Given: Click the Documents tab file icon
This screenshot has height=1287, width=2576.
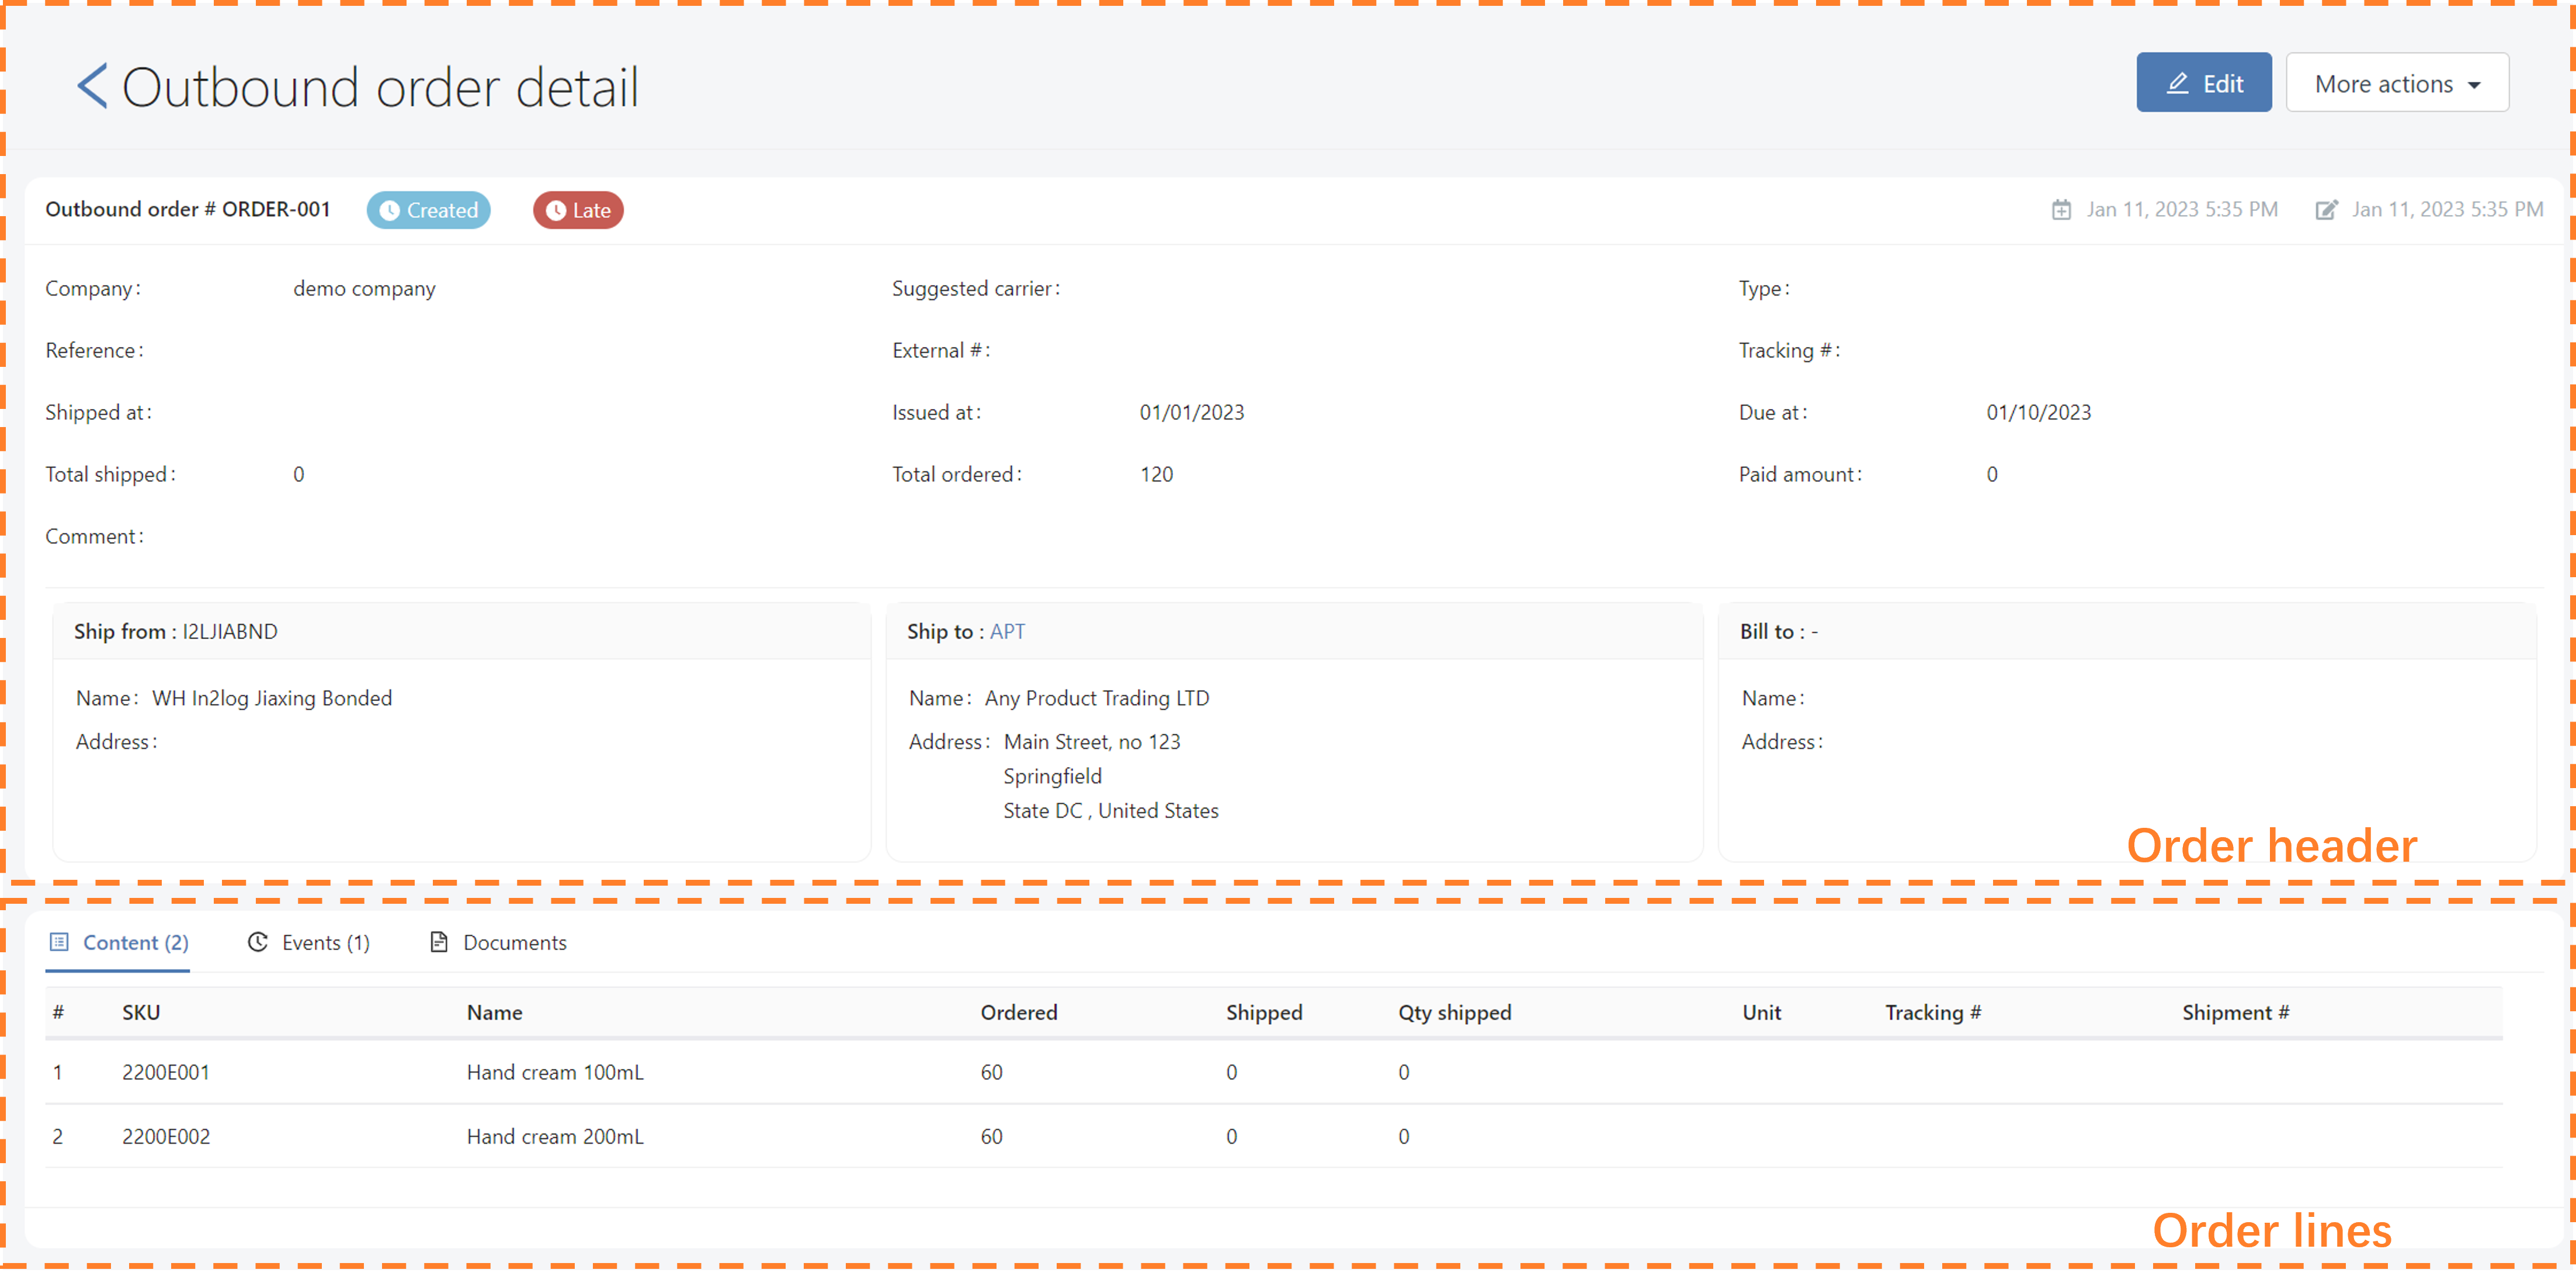Looking at the screenshot, I should coord(438,942).
